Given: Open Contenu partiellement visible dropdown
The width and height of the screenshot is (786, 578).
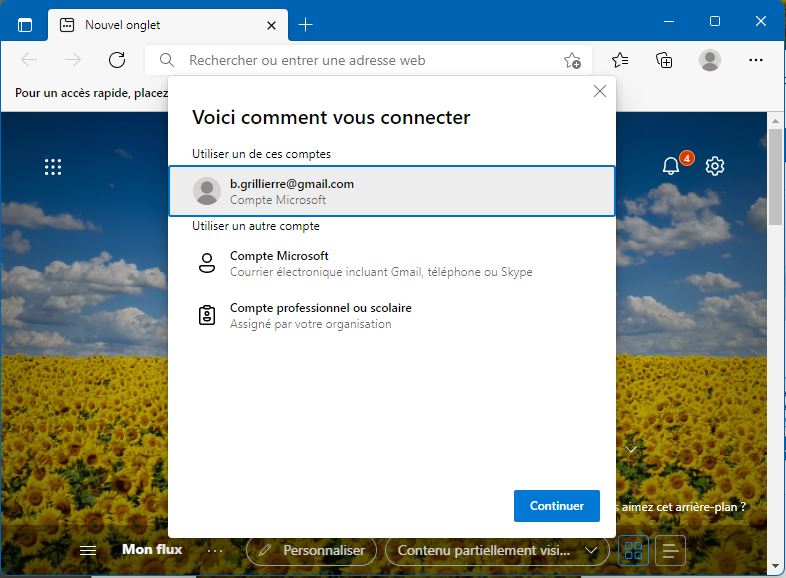Looking at the screenshot, I should (x=497, y=550).
